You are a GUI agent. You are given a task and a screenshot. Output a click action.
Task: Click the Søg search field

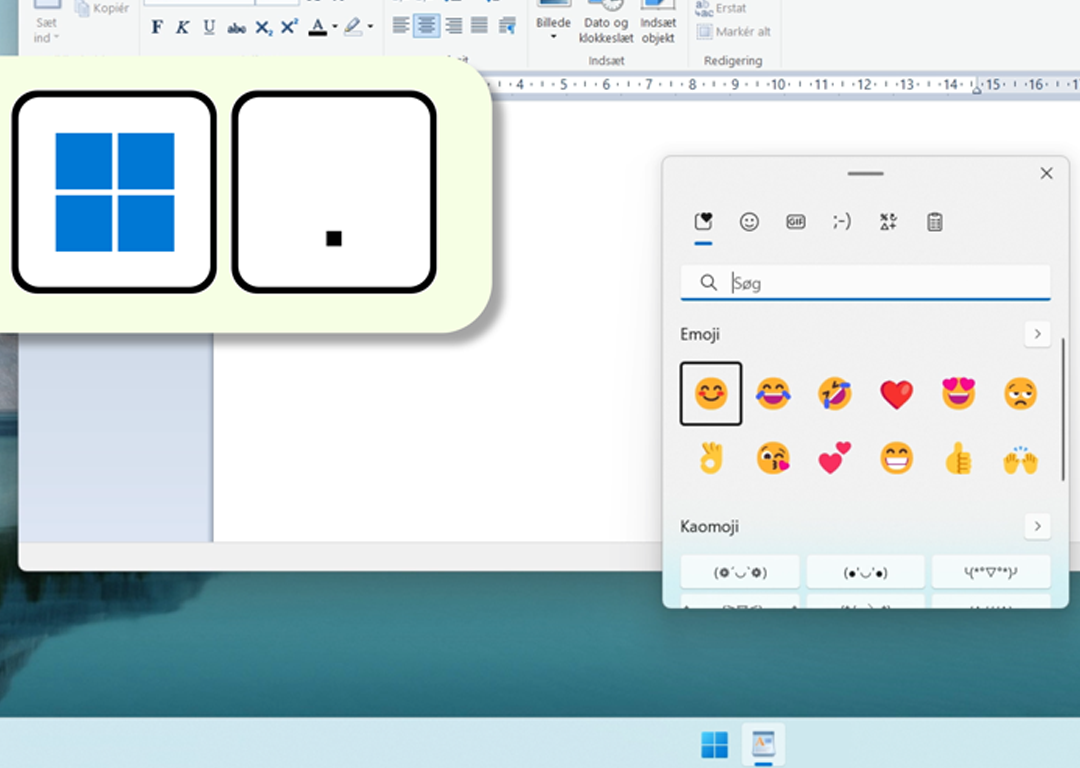point(866,282)
